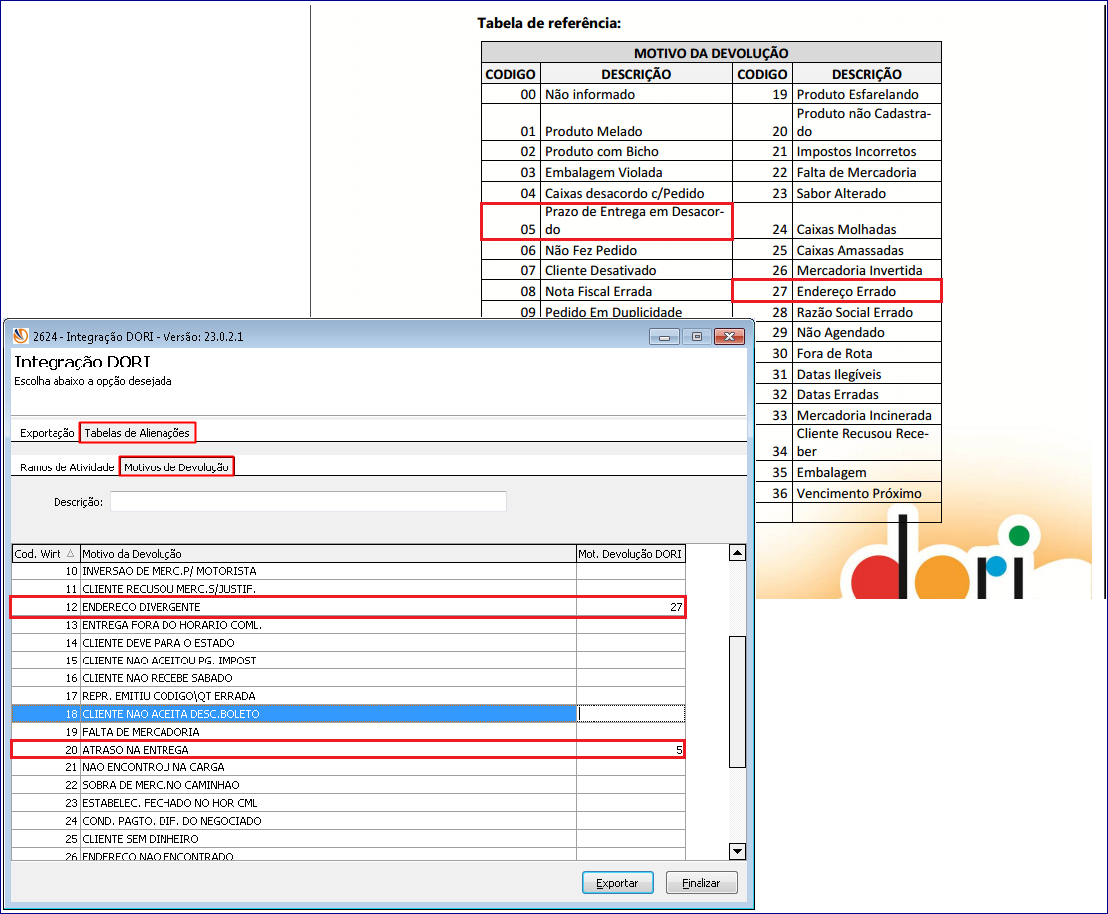1108x914 pixels.
Task: Click 'Prazo de Entrega em Desacordo' in reference table
Action: click(x=635, y=221)
